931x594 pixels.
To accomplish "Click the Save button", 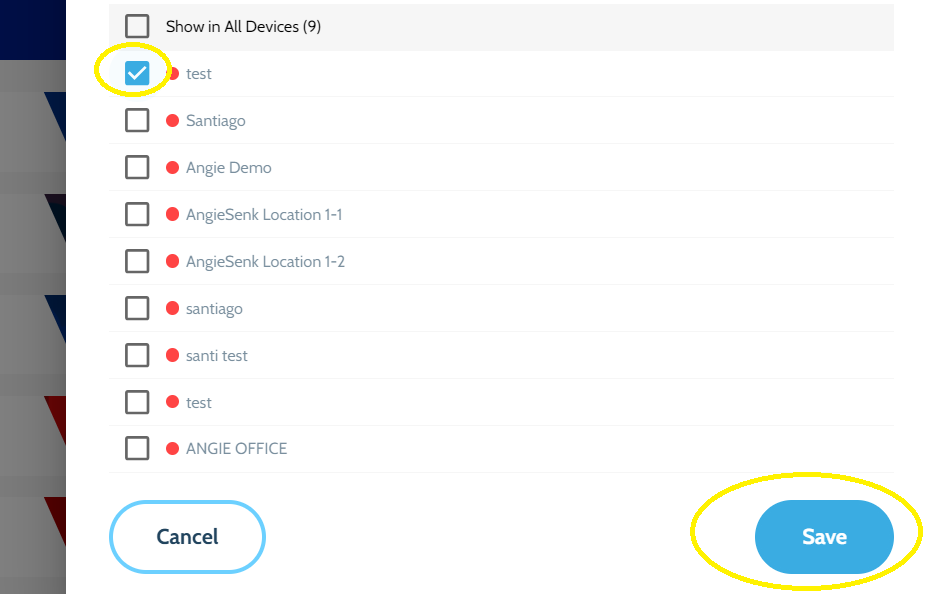I will click(824, 536).
